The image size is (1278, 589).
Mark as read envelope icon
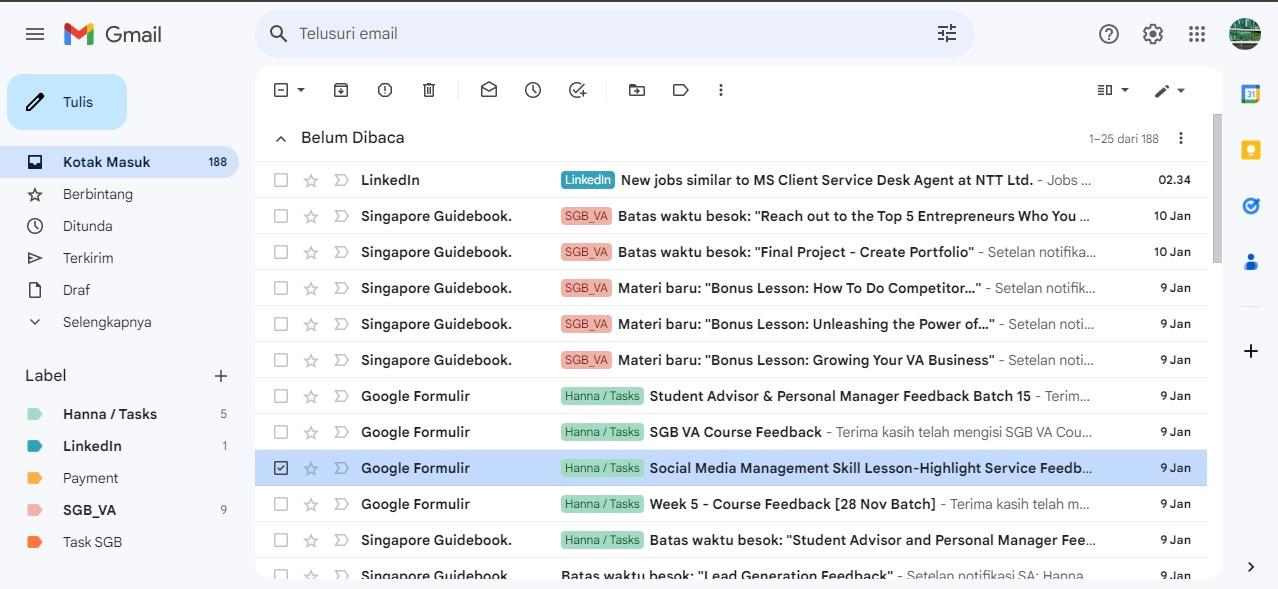[x=489, y=90]
